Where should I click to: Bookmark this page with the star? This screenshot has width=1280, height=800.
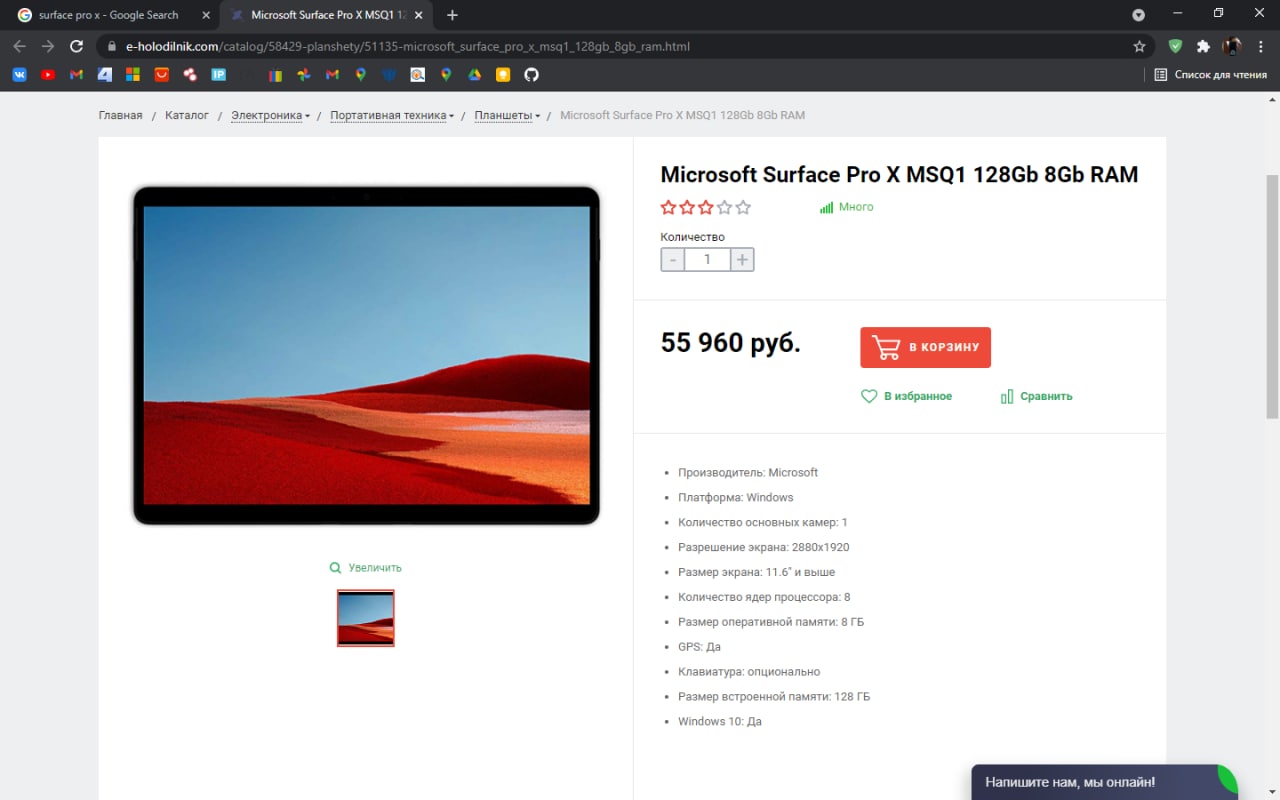pyautogui.click(x=1139, y=46)
